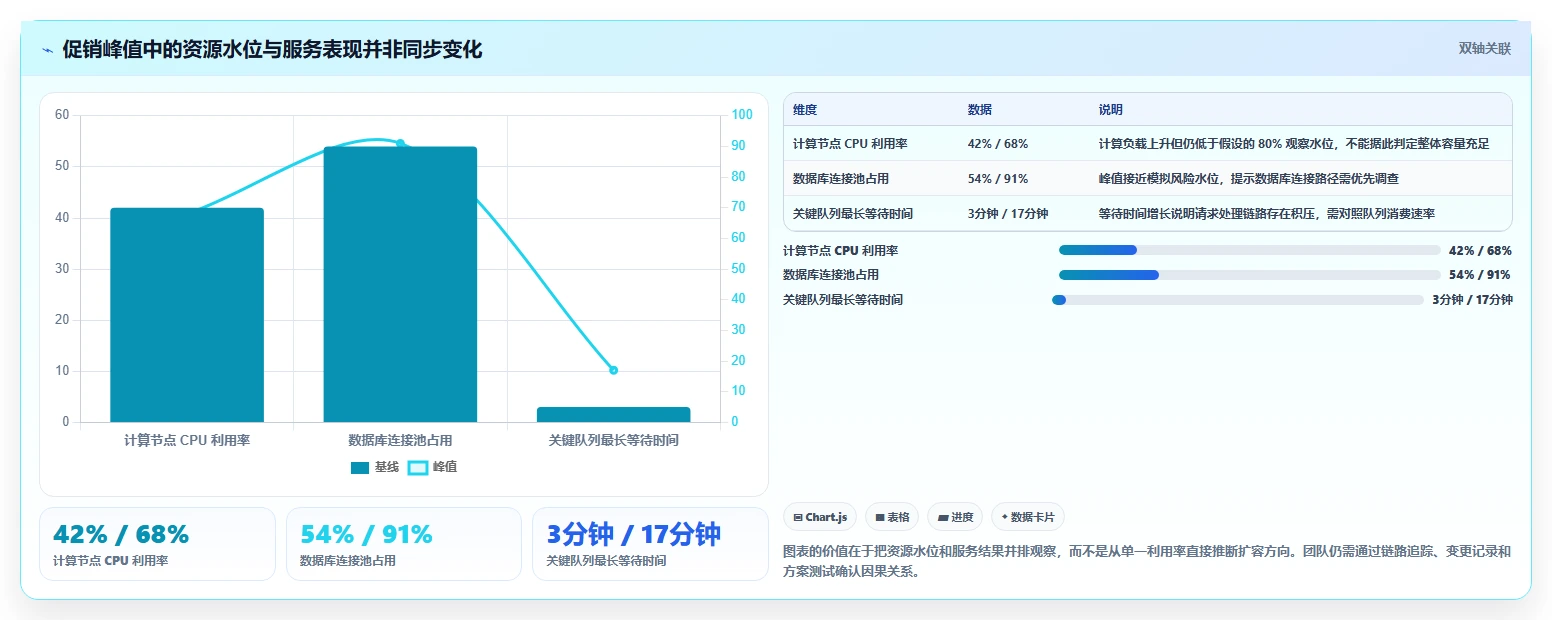Click the lightning icon beside the title
The height and width of the screenshot is (620, 1552).
(47, 50)
